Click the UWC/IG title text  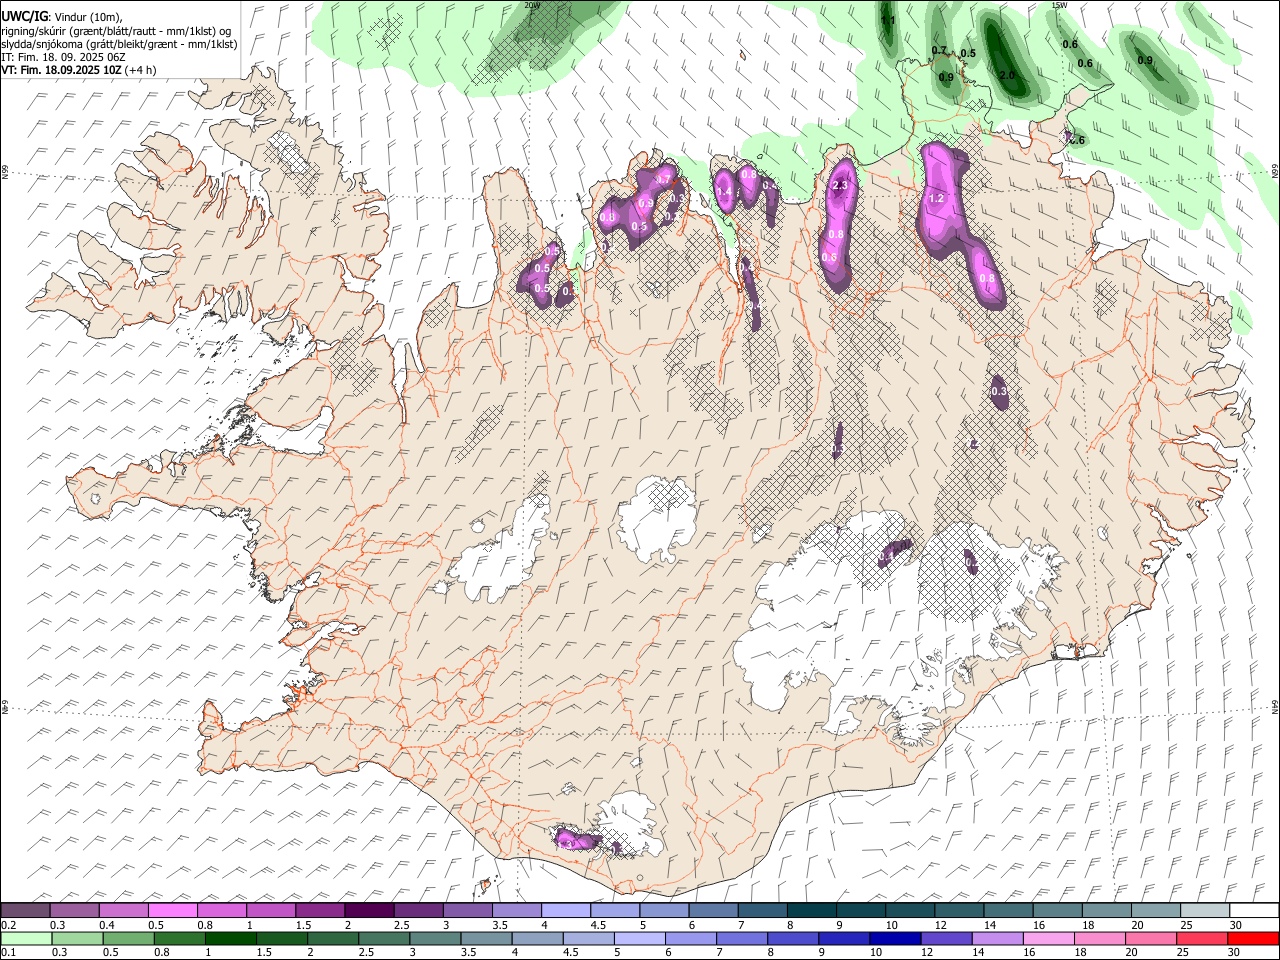[x=24, y=15]
